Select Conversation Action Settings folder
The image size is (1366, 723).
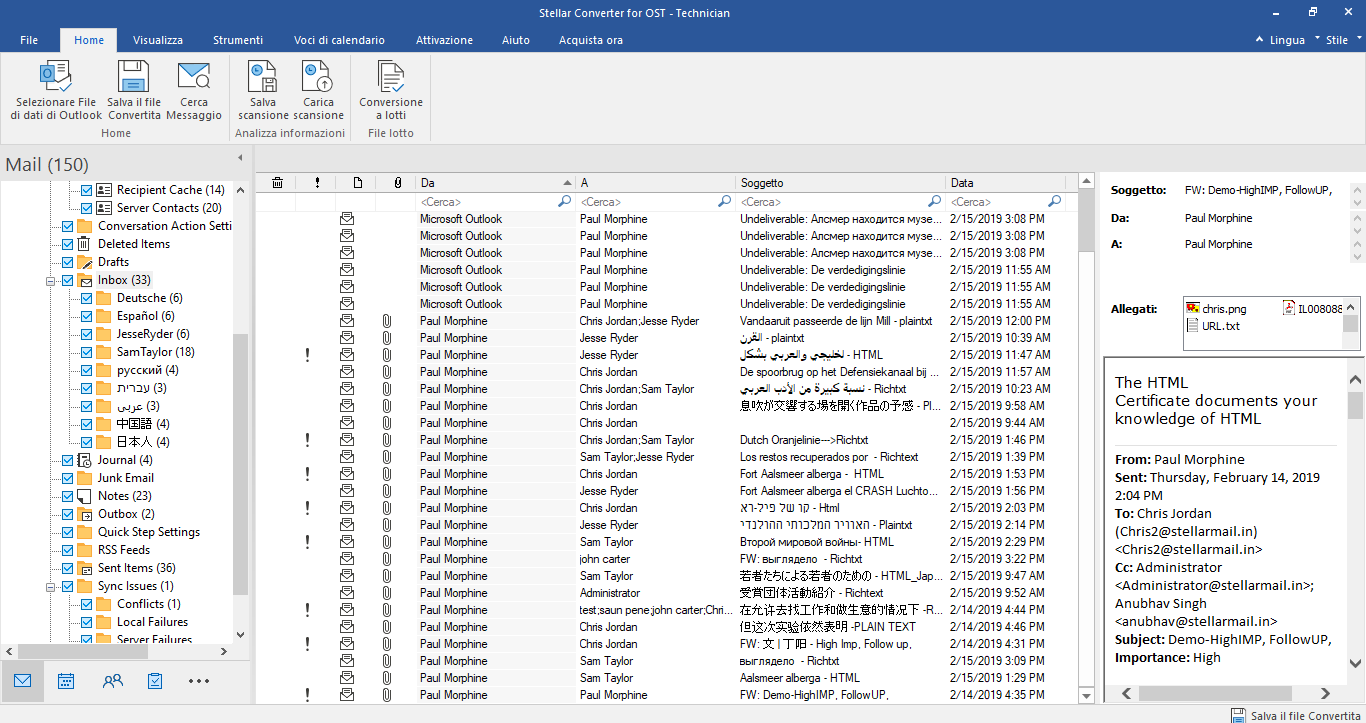[x=165, y=226]
